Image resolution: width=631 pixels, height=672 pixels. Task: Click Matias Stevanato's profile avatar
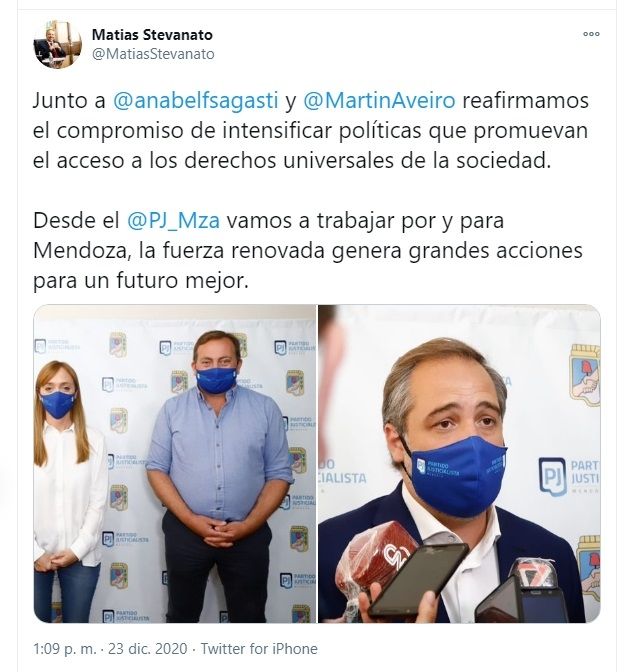pyautogui.click(x=58, y=44)
